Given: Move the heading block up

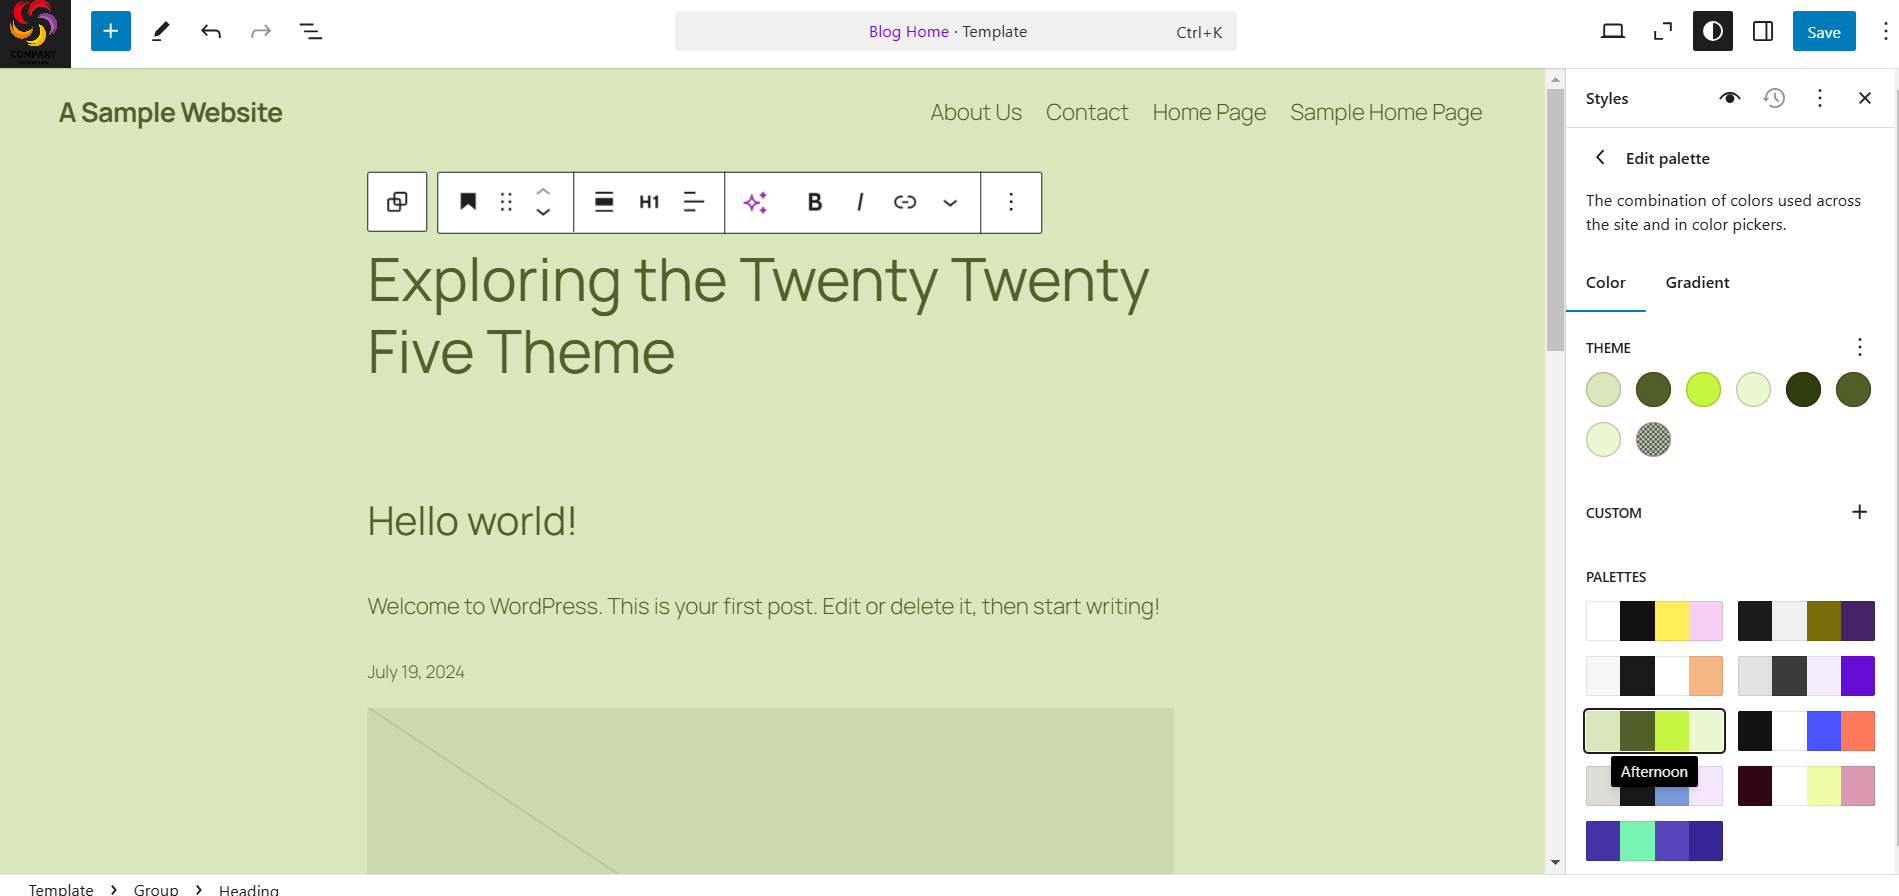Looking at the screenshot, I should (x=543, y=191).
